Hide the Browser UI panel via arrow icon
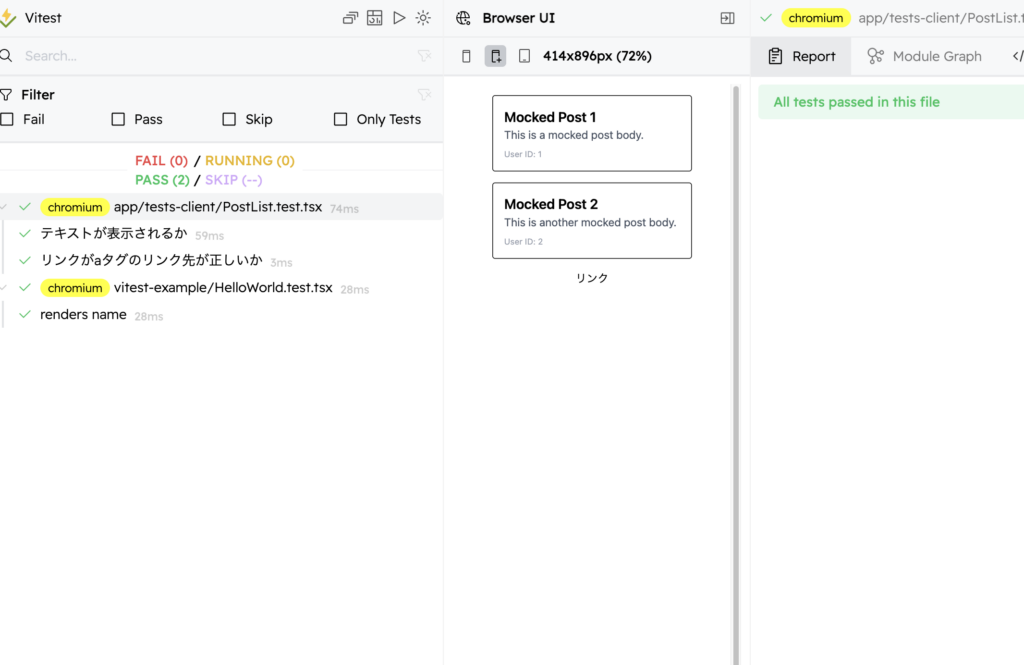 pyautogui.click(x=727, y=18)
